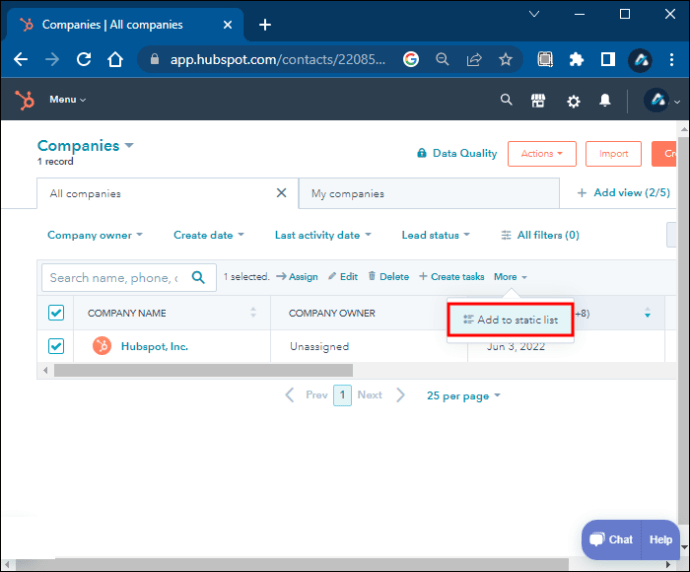This screenshot has height=572, width=690.
Task: Open the notifications bell
Action: pos(606,101)
